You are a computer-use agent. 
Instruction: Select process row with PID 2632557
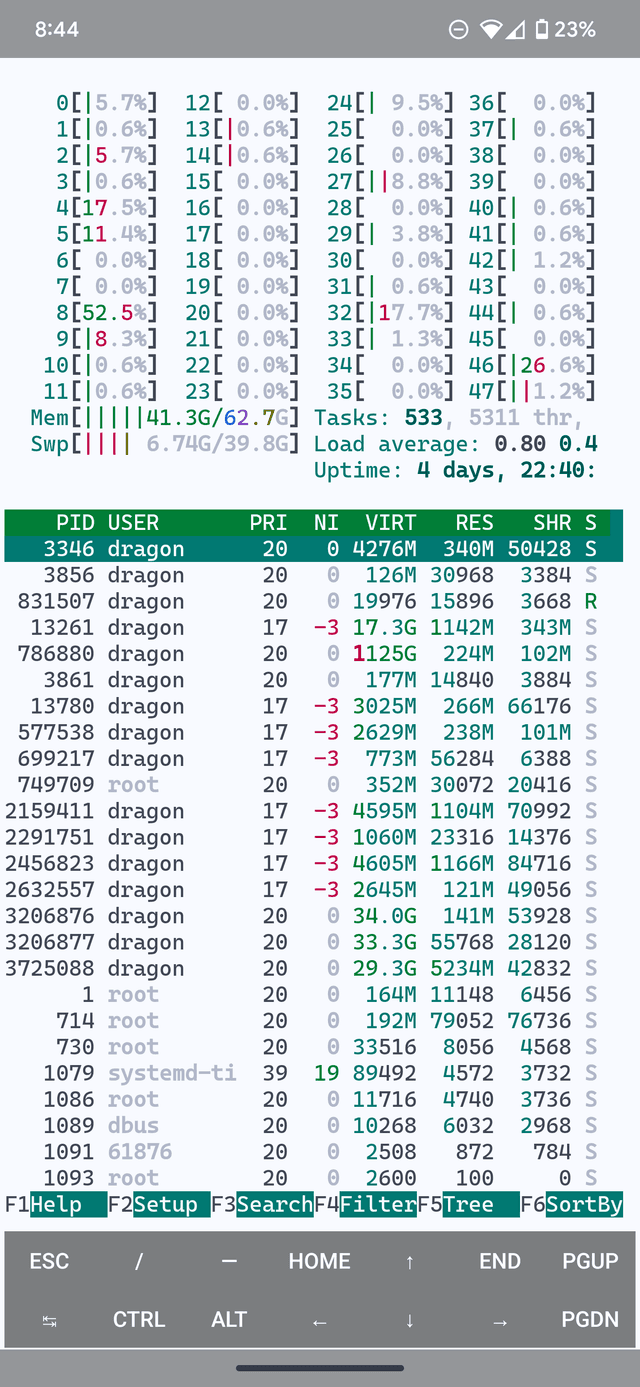(314, 889)
